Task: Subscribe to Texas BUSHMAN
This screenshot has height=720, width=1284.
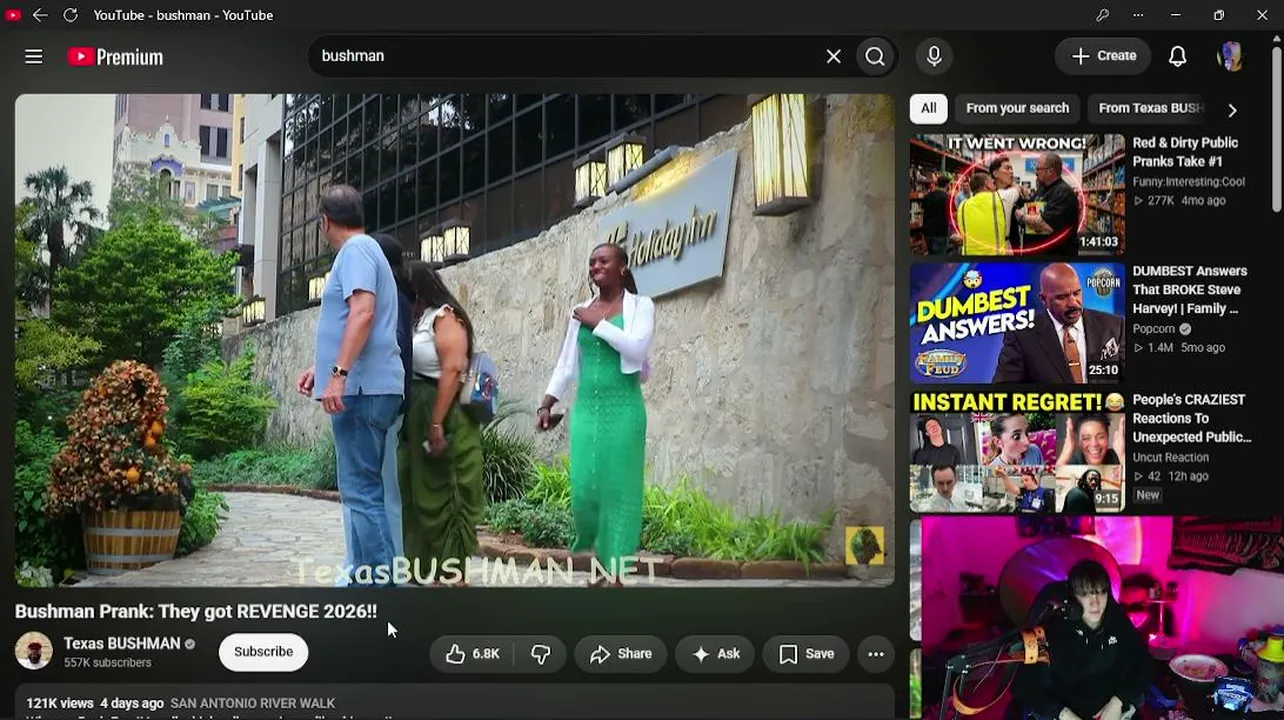Action: click(263, 652)
